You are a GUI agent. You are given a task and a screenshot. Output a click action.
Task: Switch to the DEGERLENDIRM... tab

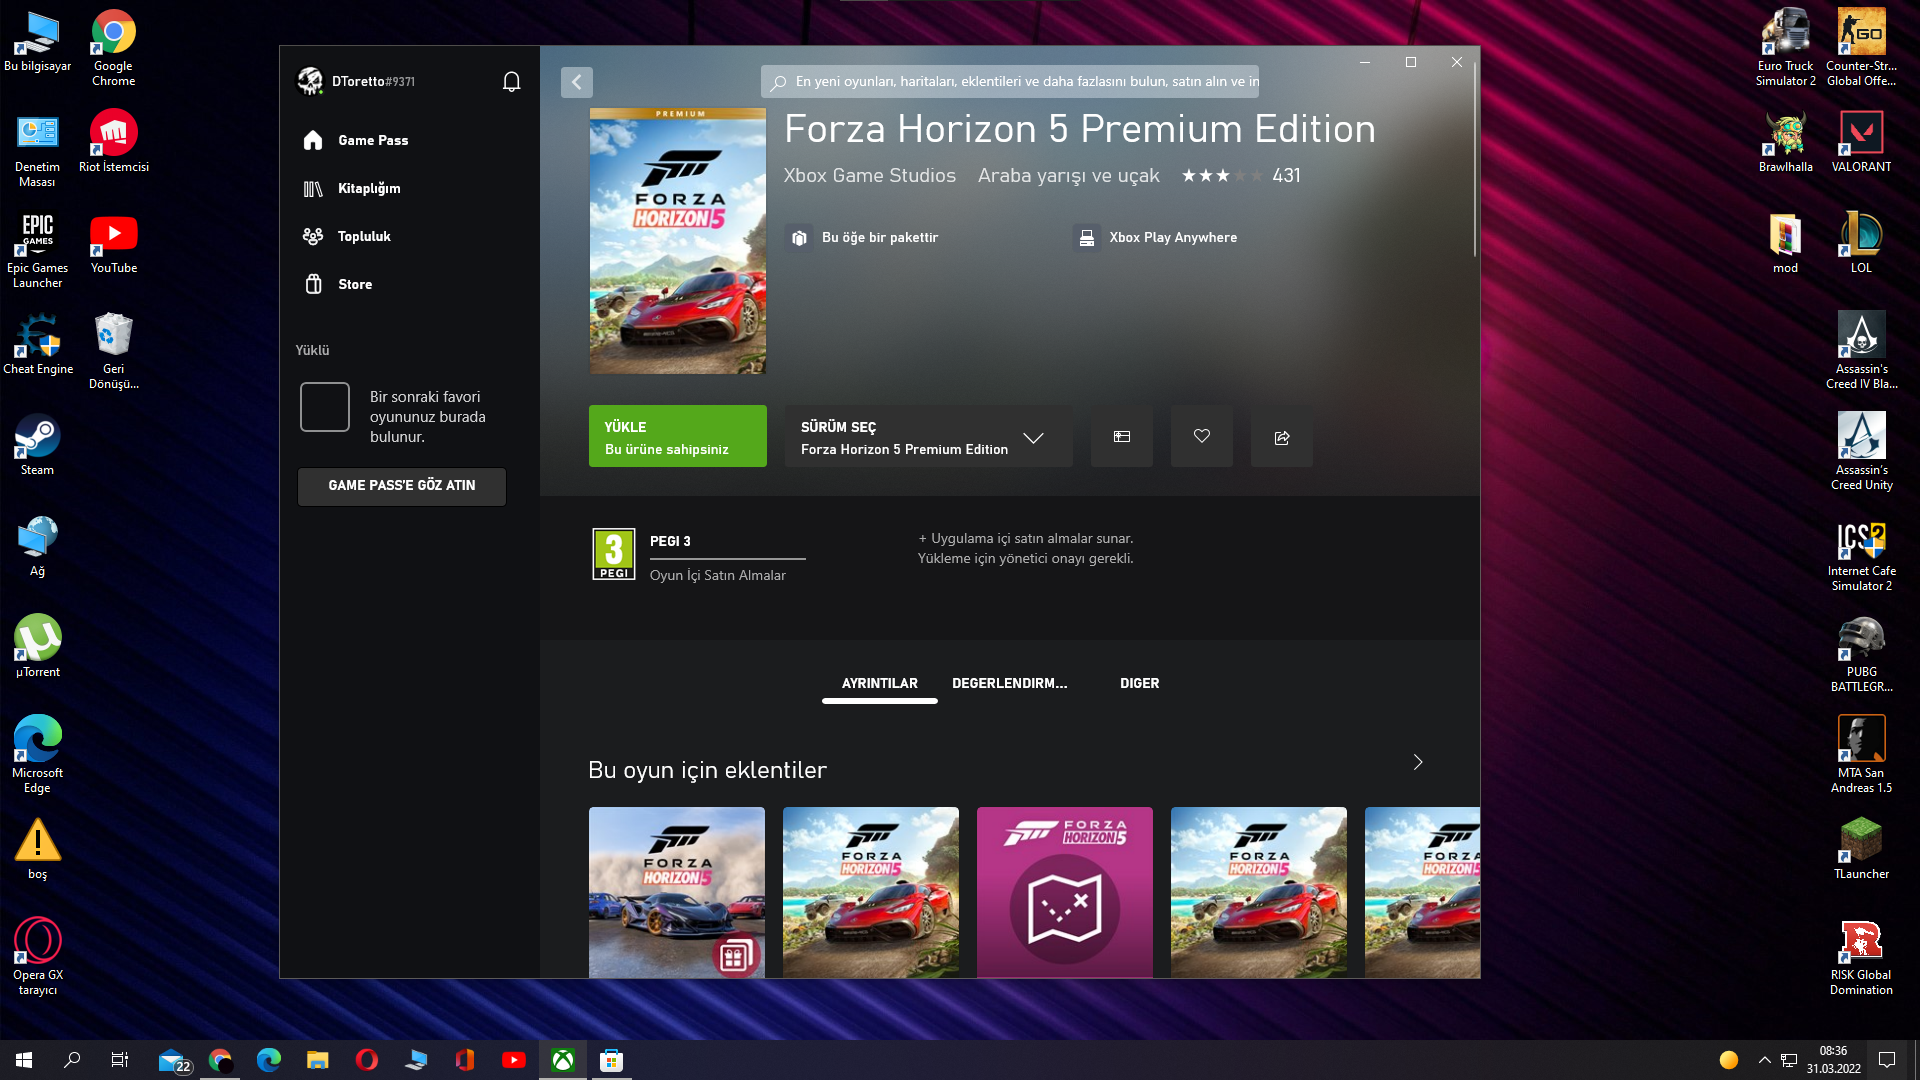1010,683
